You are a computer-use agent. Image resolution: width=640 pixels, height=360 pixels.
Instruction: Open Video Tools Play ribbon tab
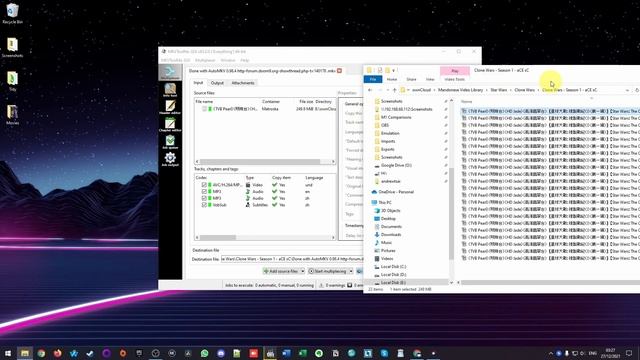pos(455,71)
